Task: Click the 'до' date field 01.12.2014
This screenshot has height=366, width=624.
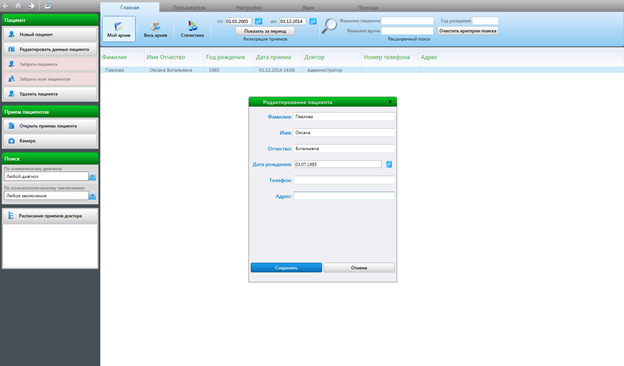Action: [x=292, y=21]
